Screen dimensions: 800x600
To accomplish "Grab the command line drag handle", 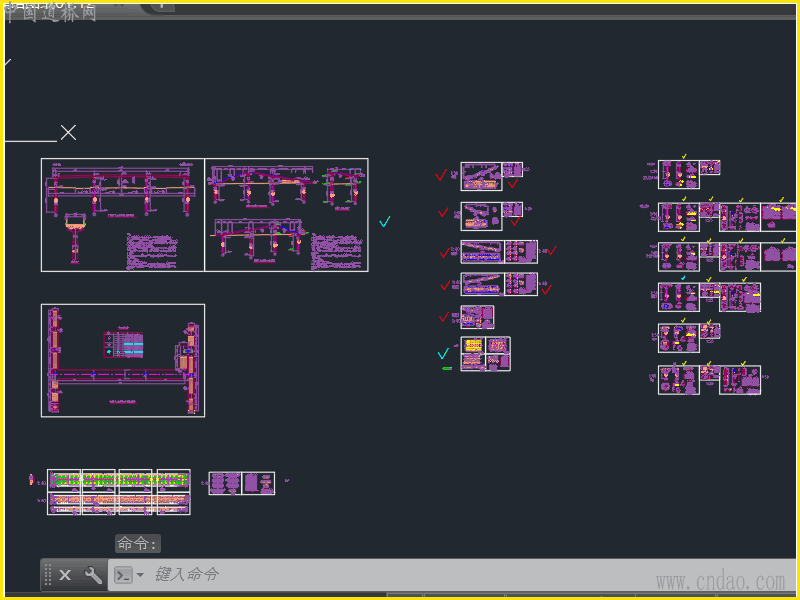I will coord(48,574).
